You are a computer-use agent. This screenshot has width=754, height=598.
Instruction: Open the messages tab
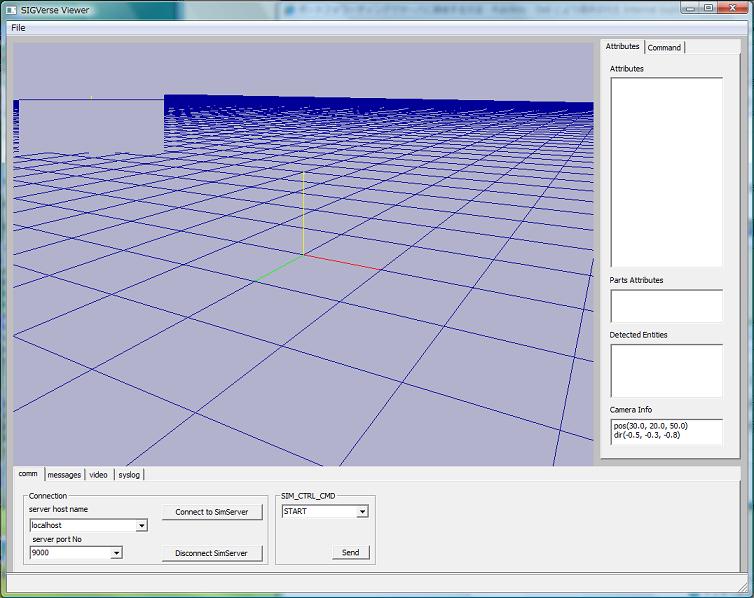64,474
